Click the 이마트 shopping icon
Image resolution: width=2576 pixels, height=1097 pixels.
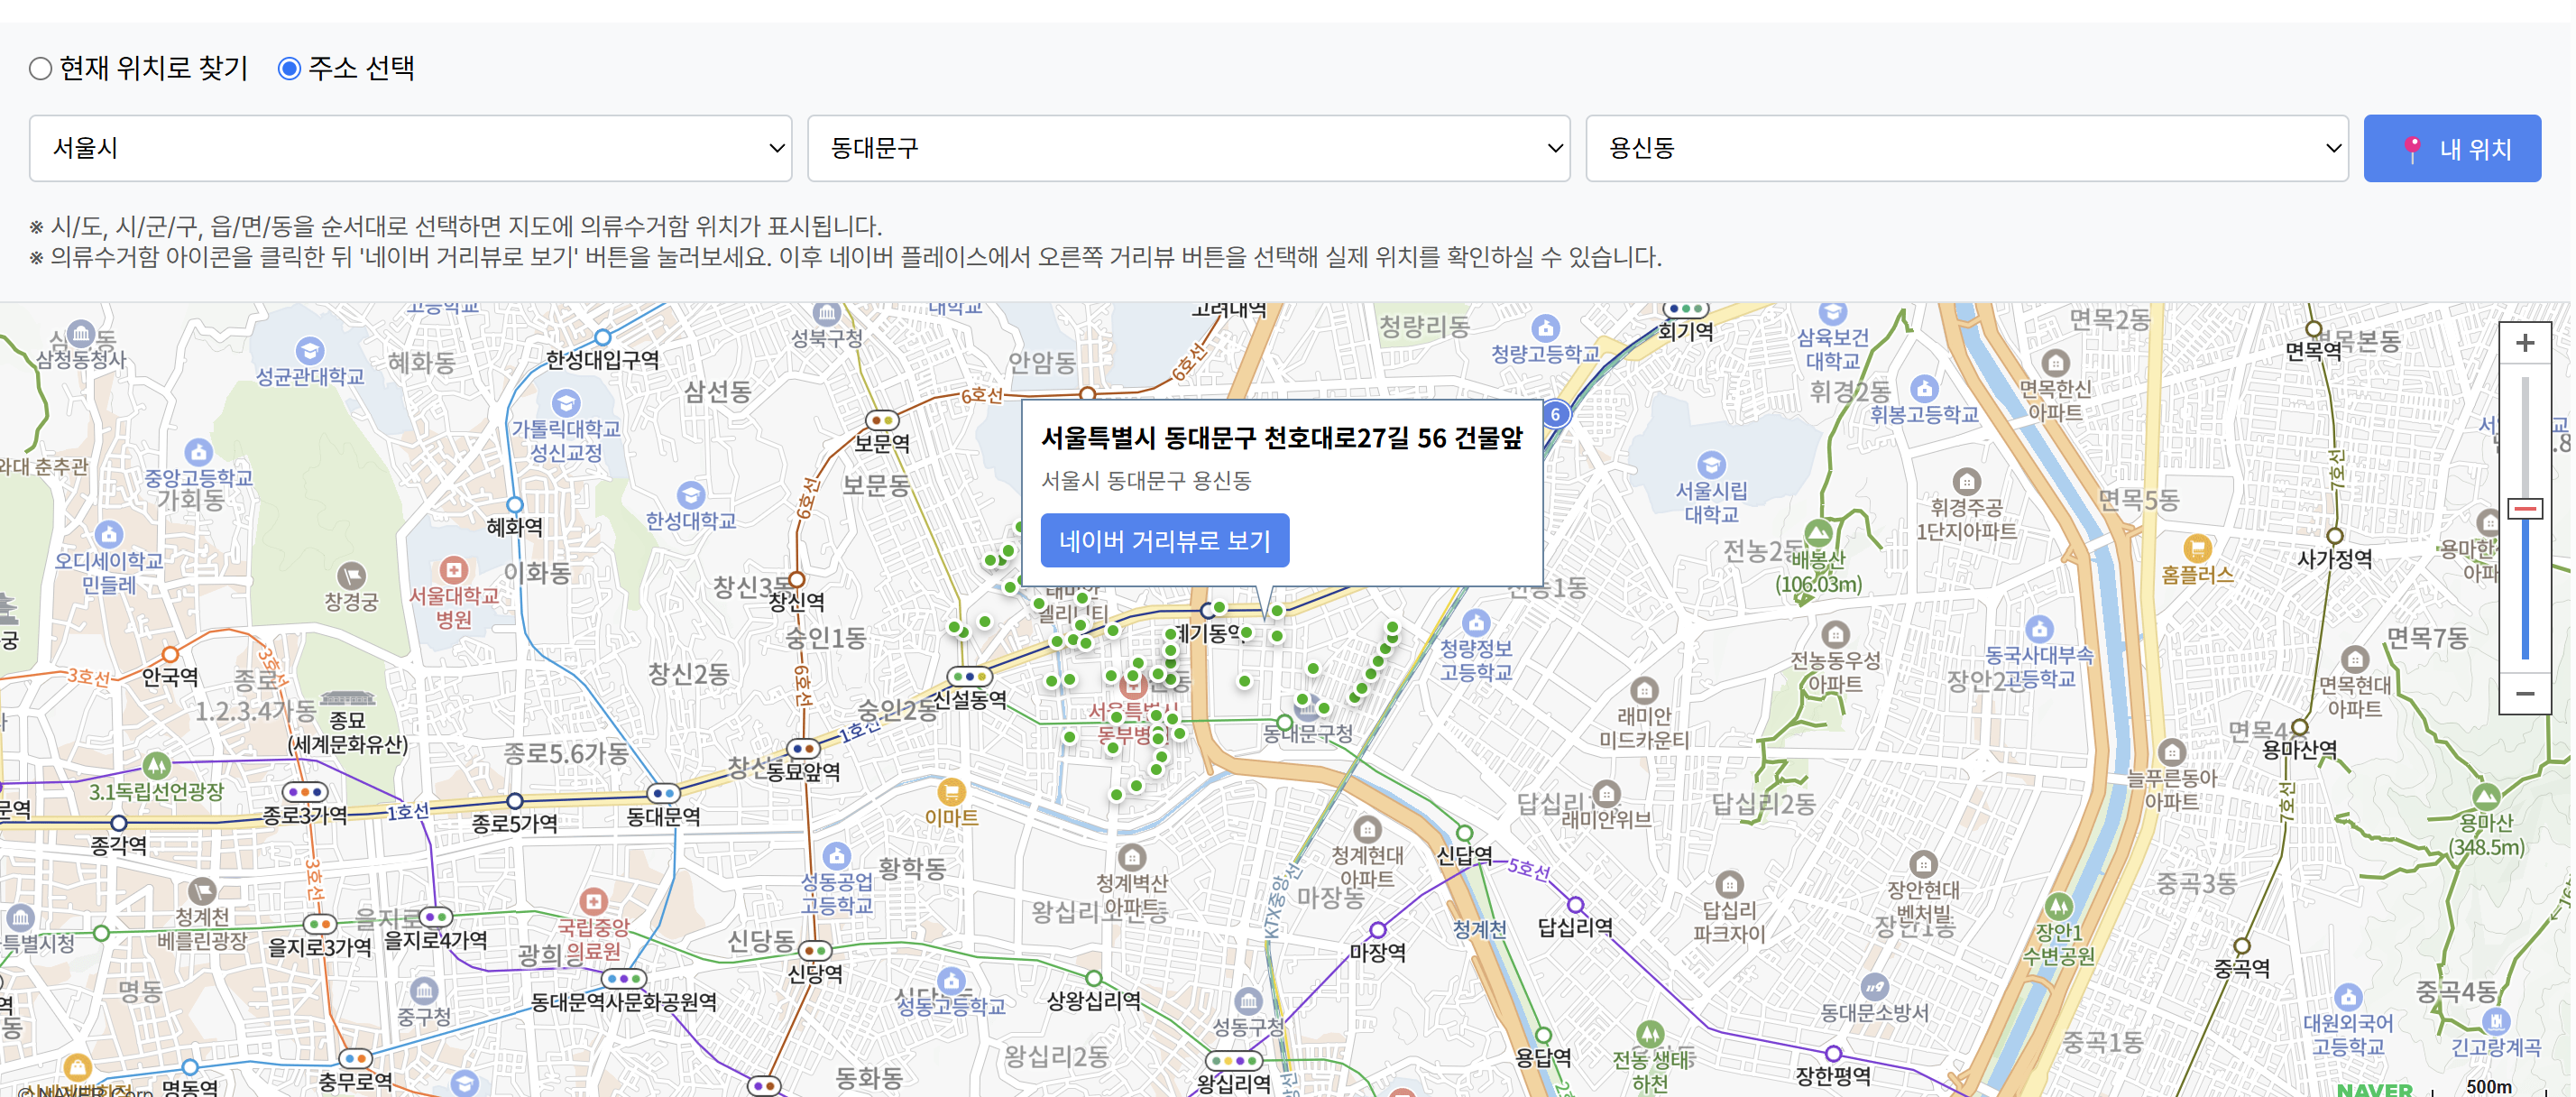(x=951, y=792)
